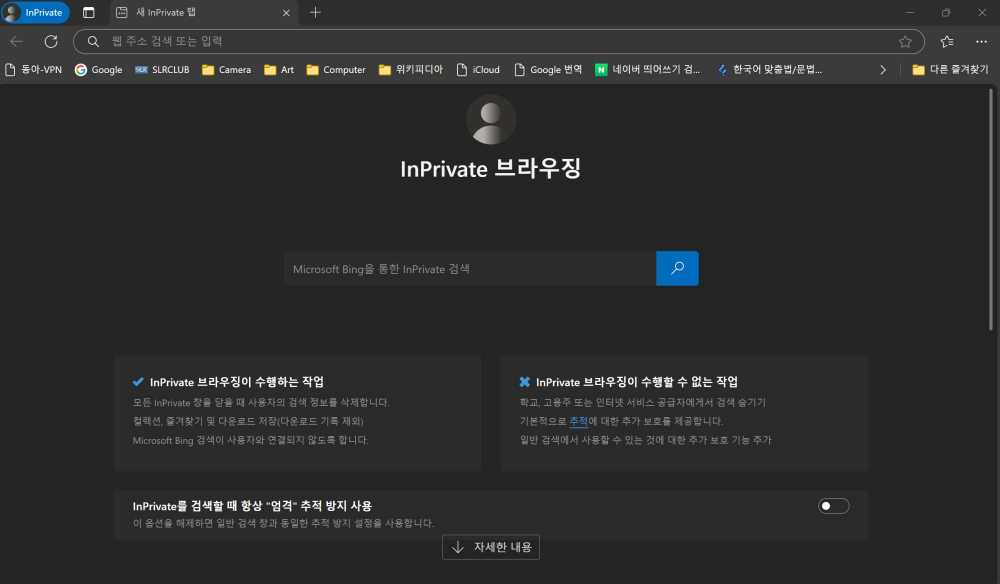1000x584 pixels.
Task: Expand the Art bookmarks folder
Action: point(279,69)
